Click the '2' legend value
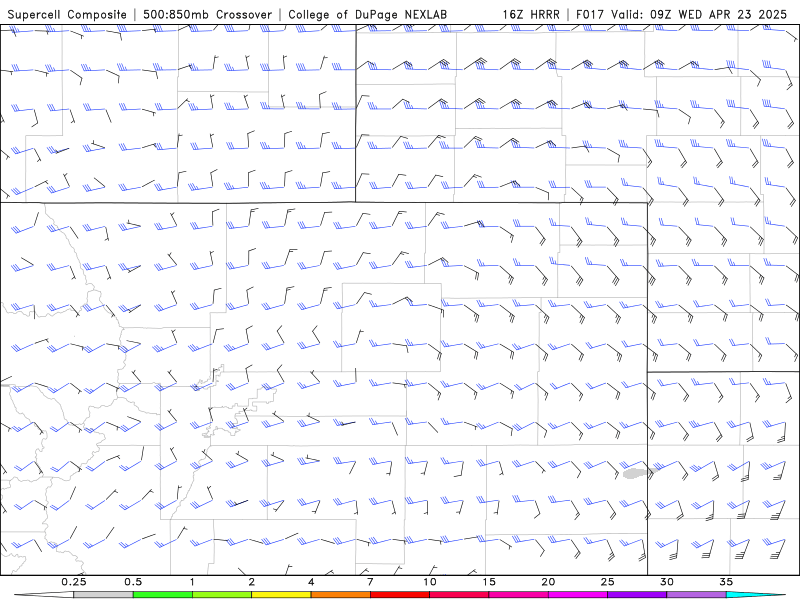 [x=252, y=582]
